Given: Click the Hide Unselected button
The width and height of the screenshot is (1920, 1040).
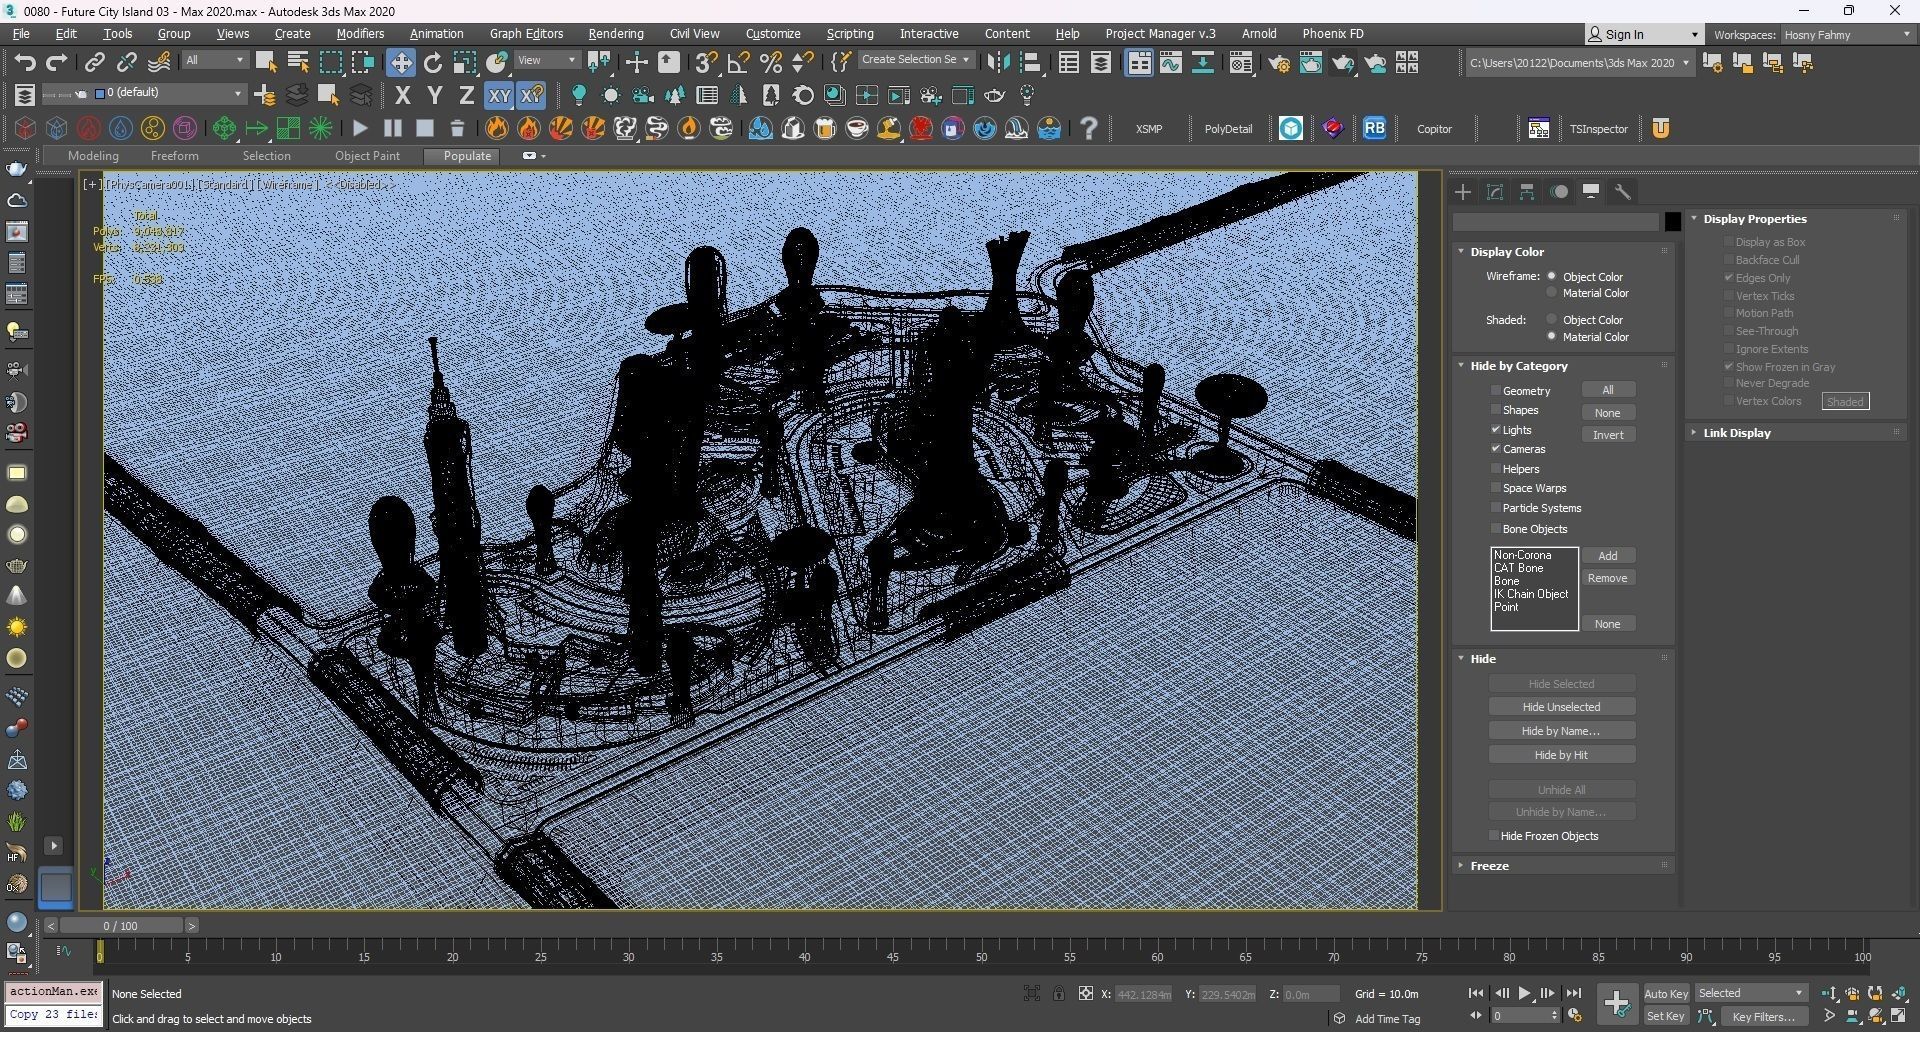Looking at the screenshot, I should tap(1561, 707).
